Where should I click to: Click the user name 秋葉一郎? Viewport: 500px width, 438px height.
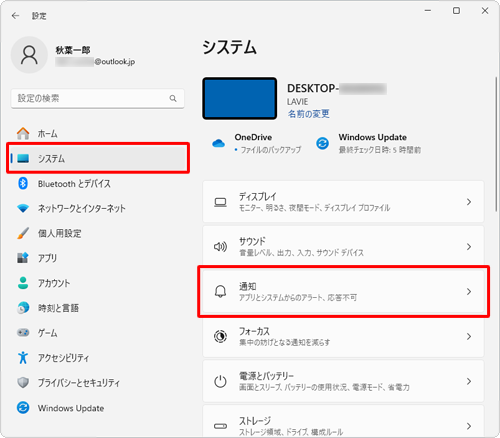click(x=73, y=50)
